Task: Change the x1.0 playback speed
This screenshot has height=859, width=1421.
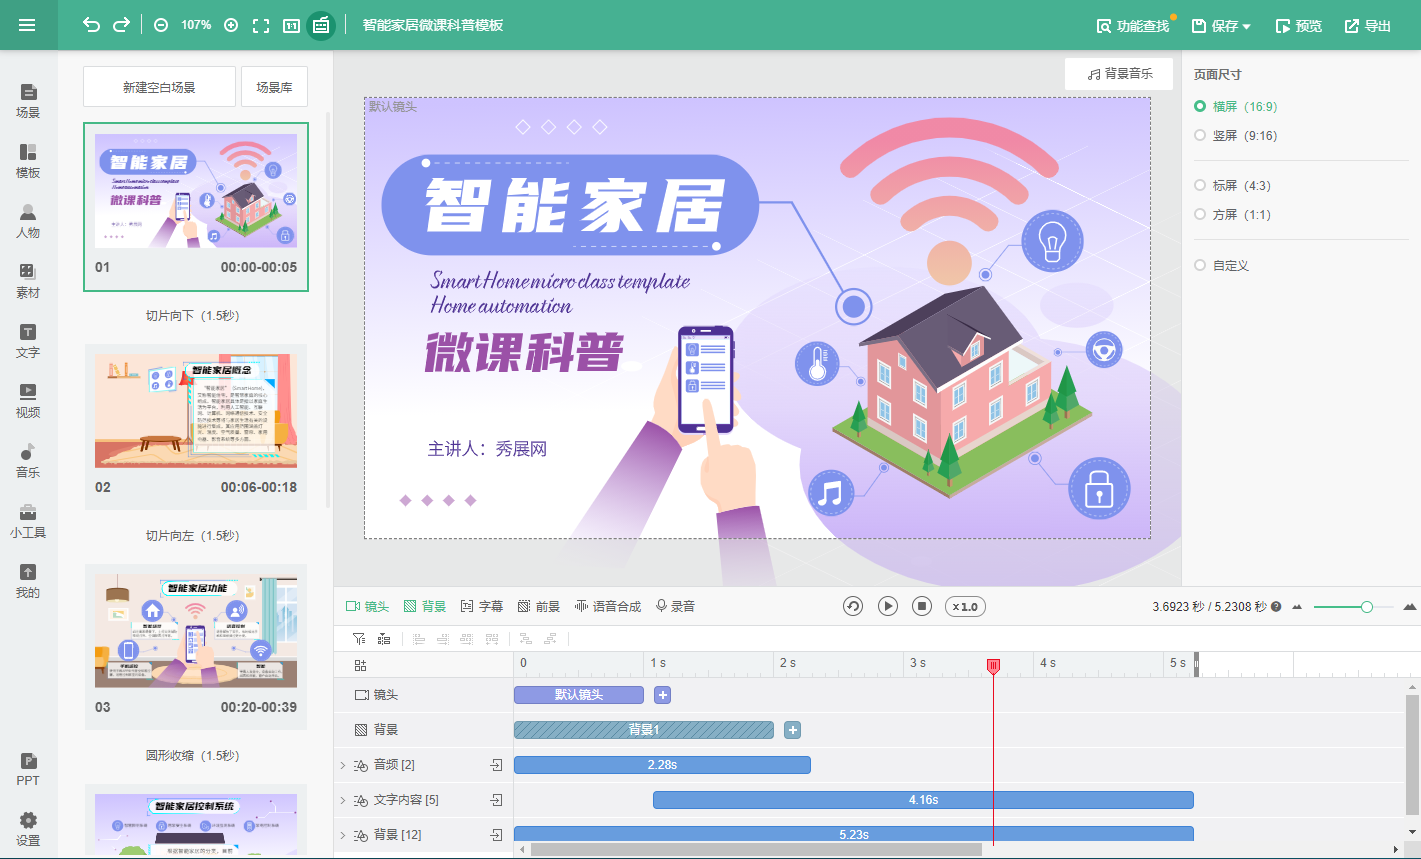Action: click(x=965, y=607)
